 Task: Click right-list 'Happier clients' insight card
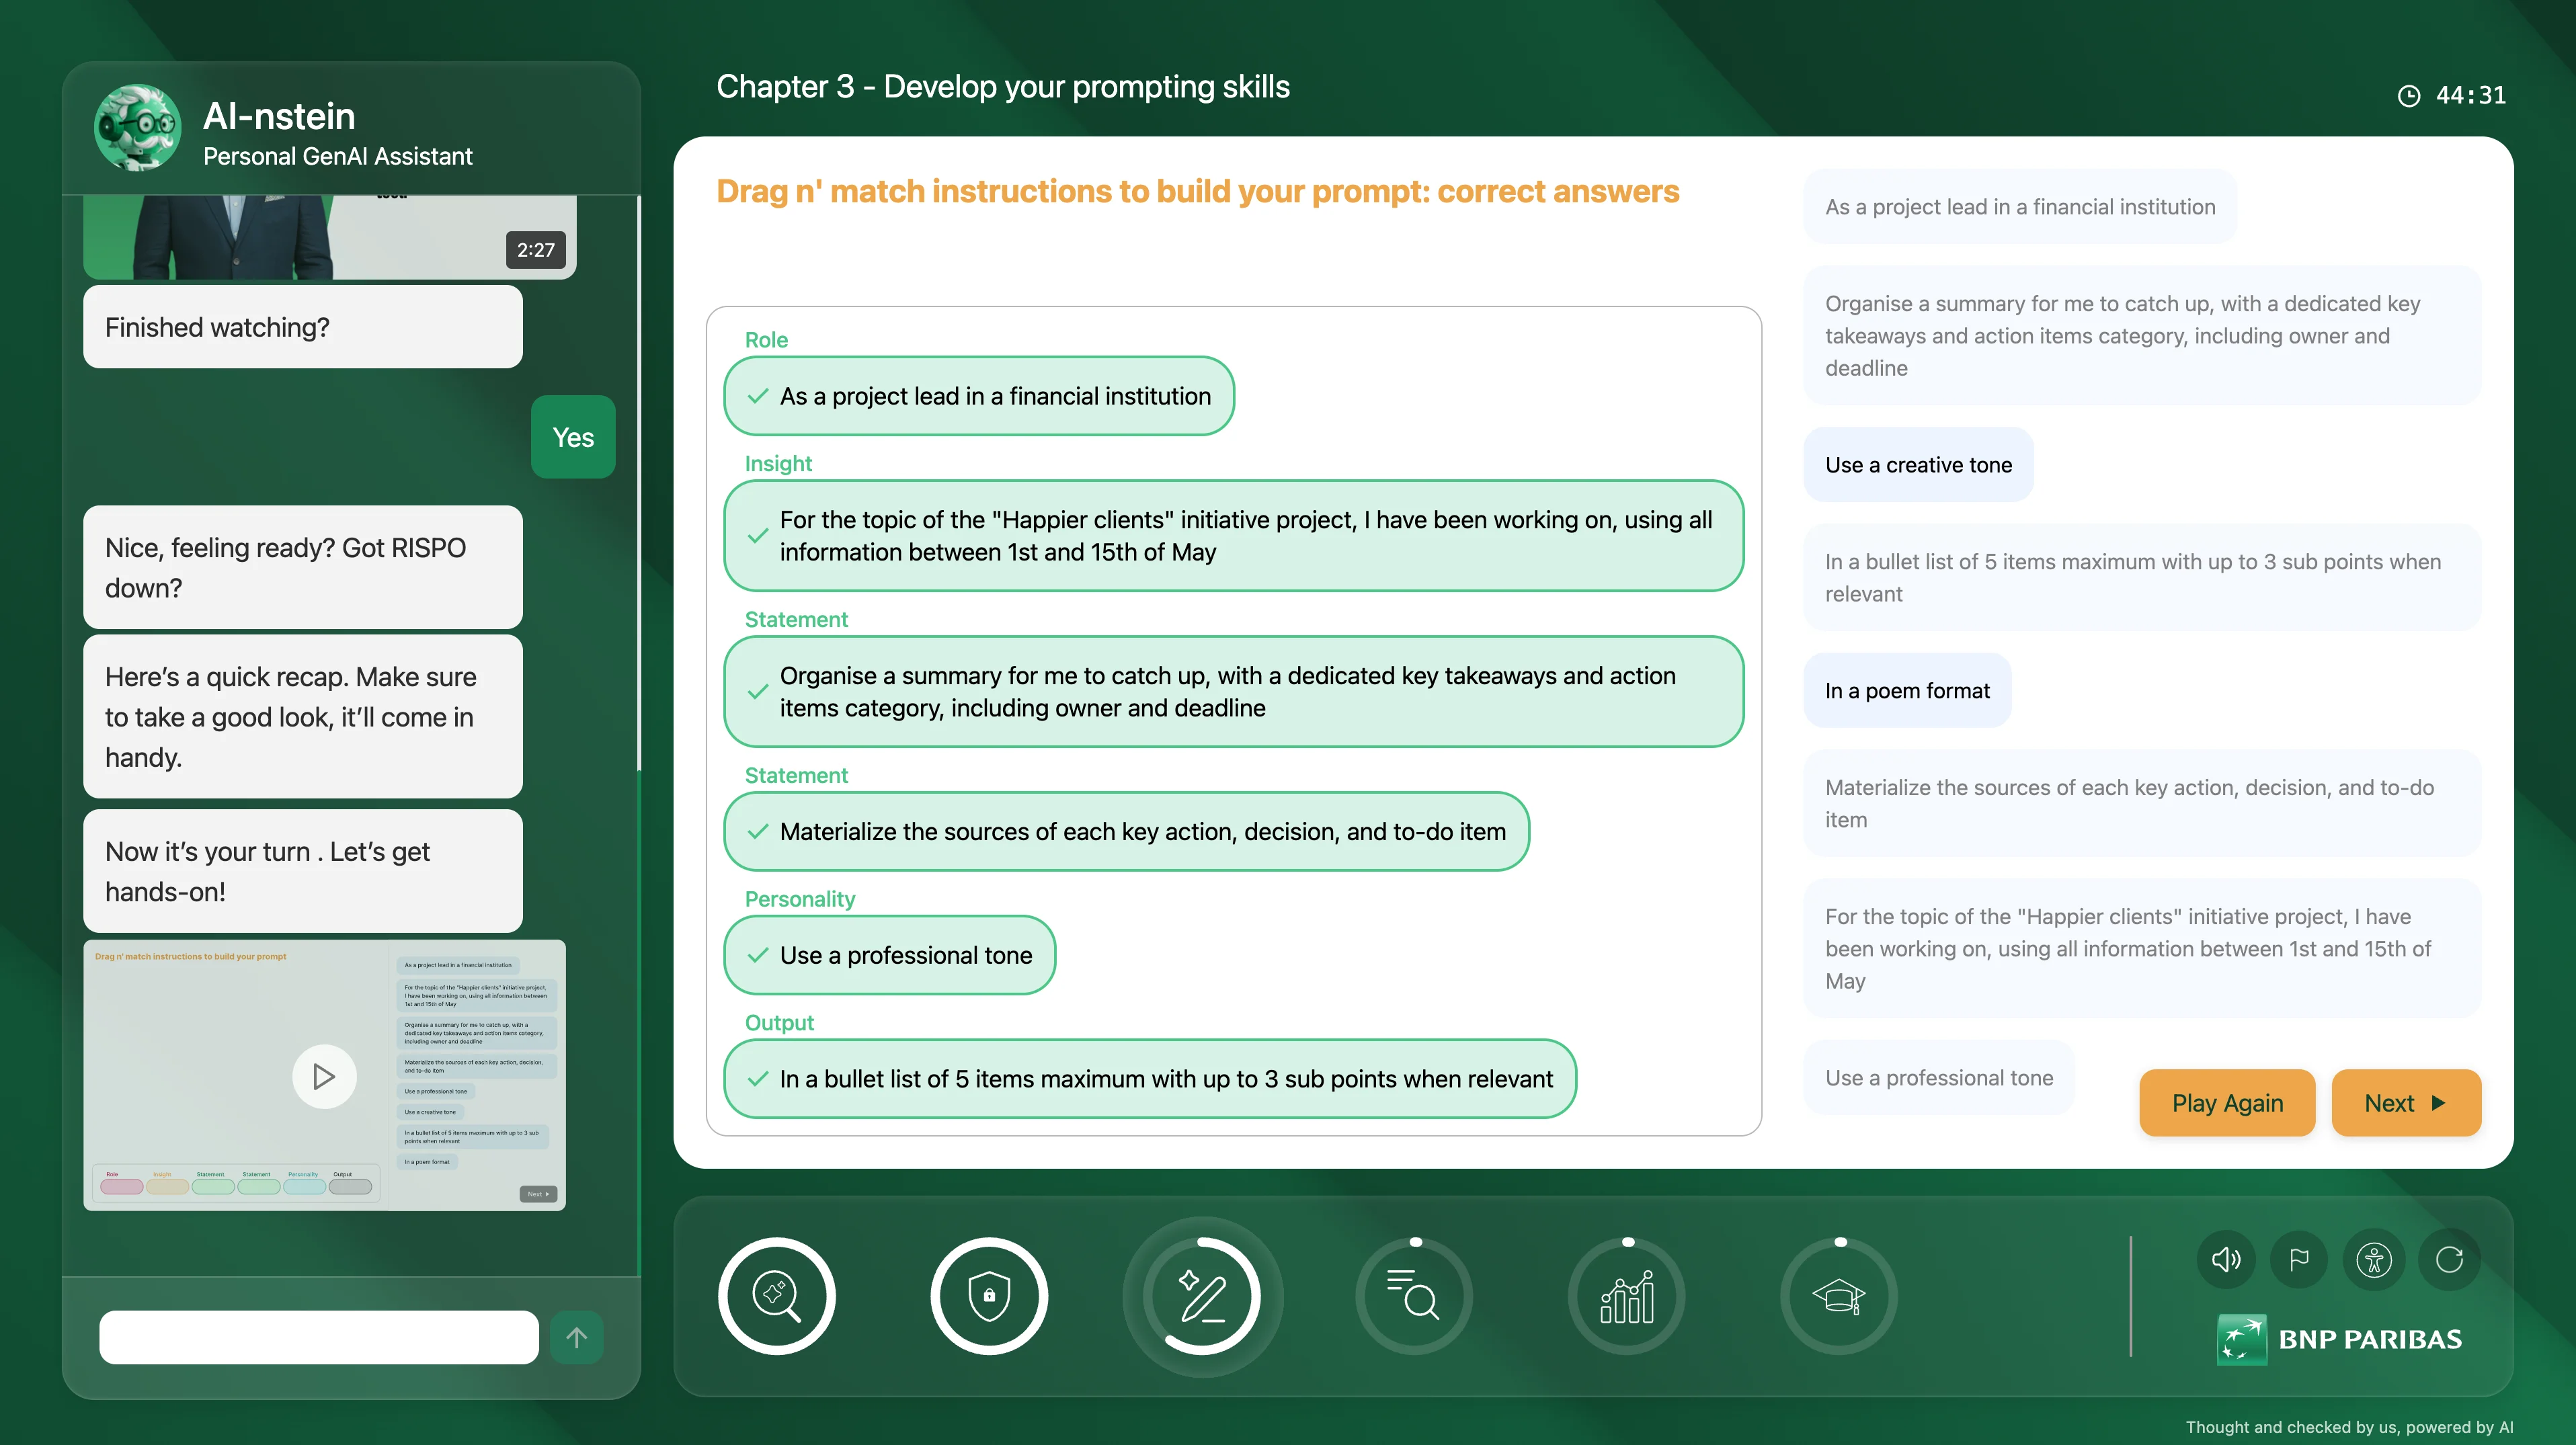tap(2142, 949)
